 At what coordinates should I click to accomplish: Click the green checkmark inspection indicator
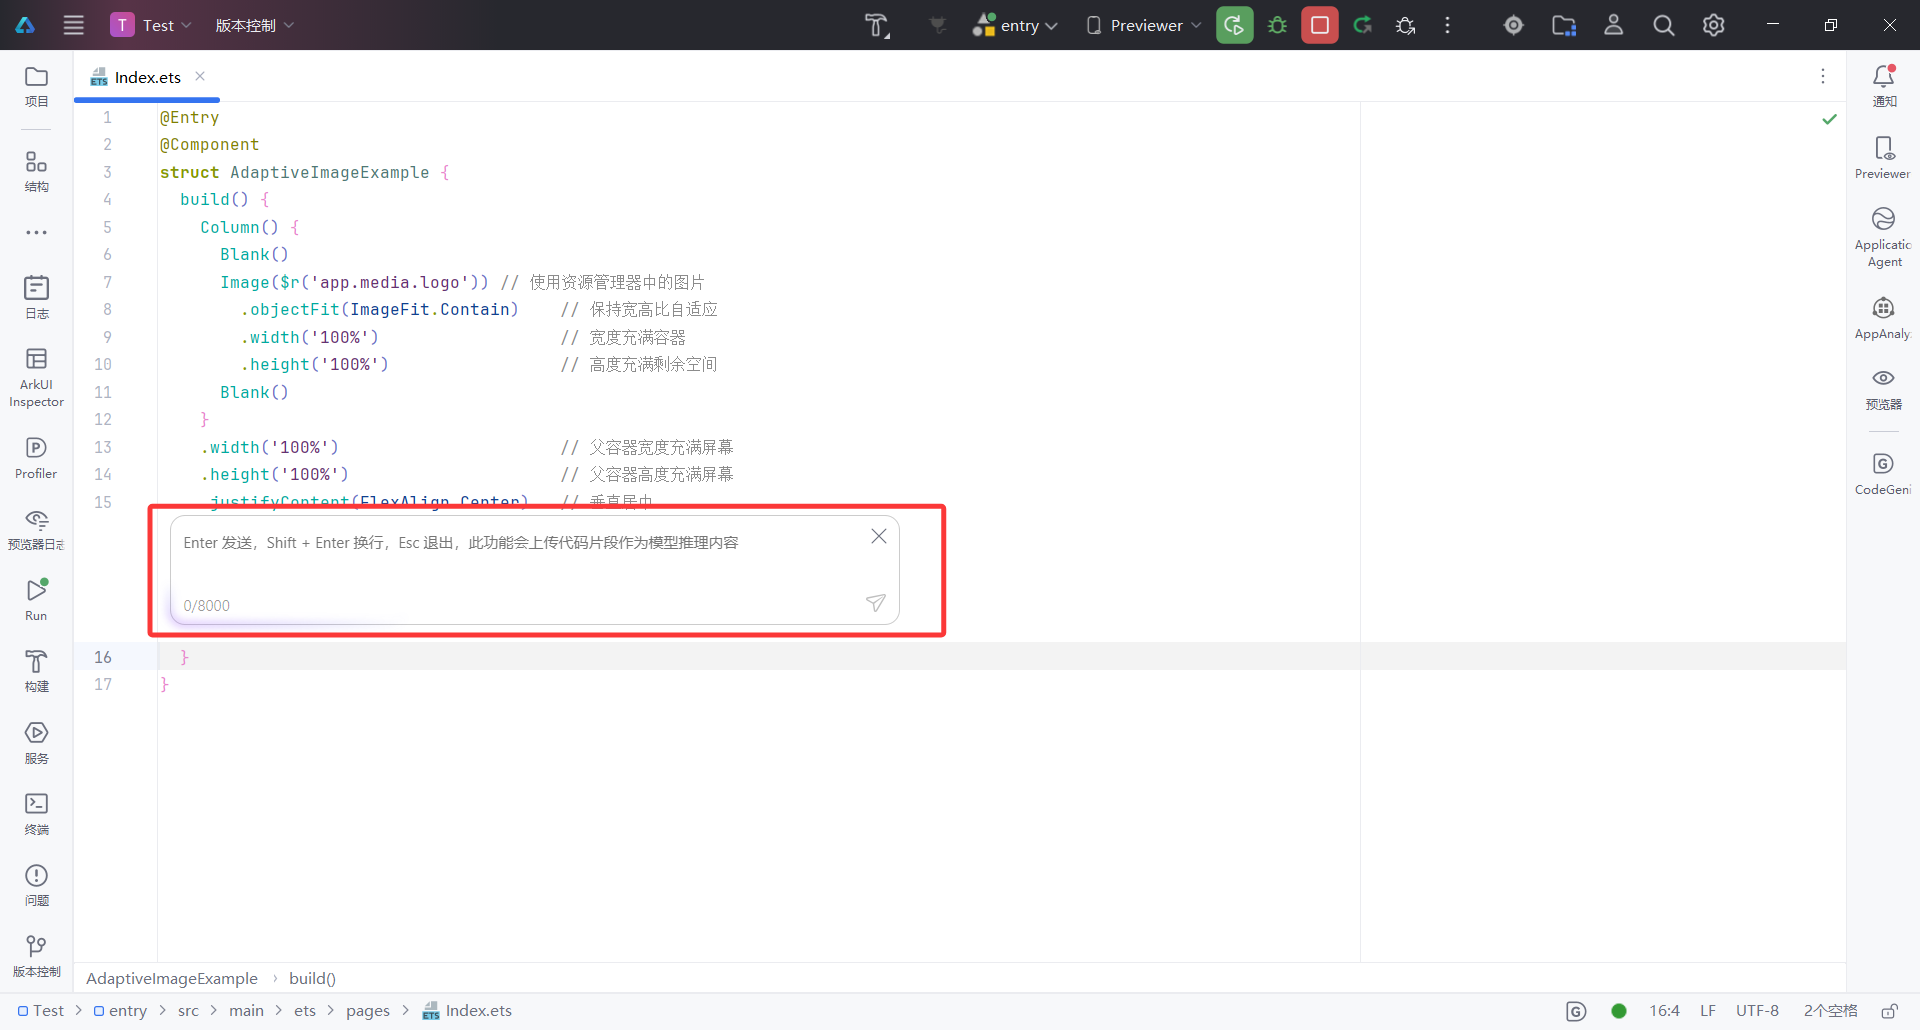[x=1829, y=119]
